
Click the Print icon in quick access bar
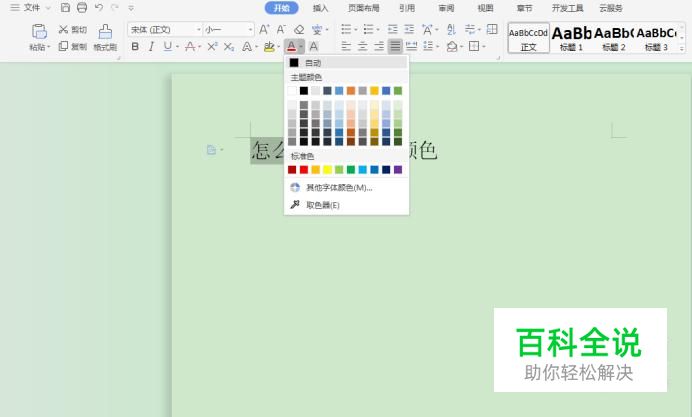click(x=82, y=8)
